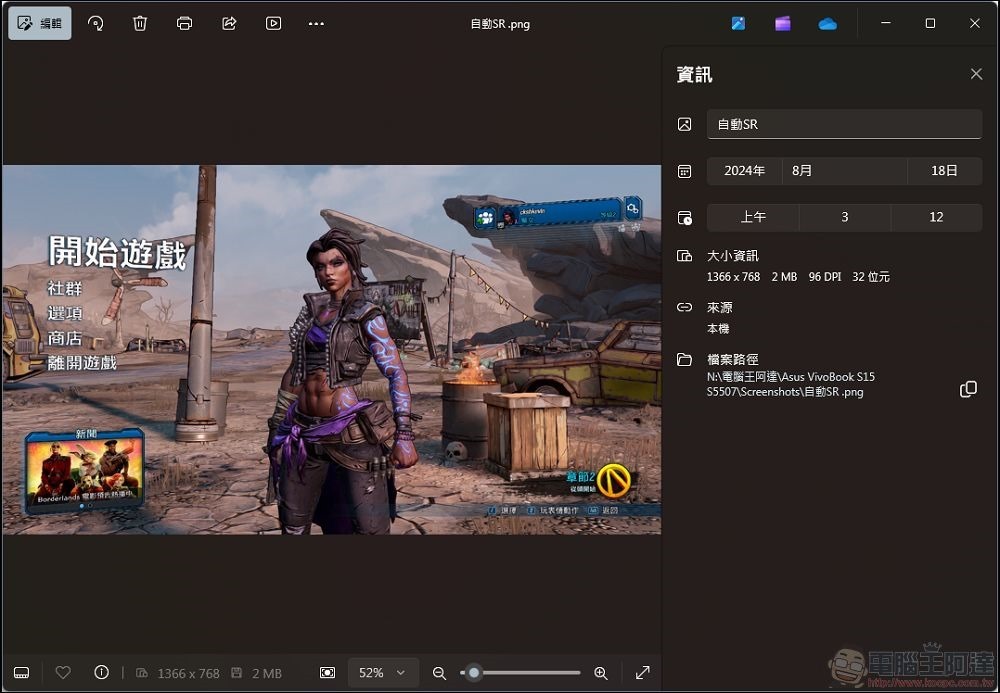Minimize the Photos window
This screenshot has height=693, width=1000.
tap(885, 23)
